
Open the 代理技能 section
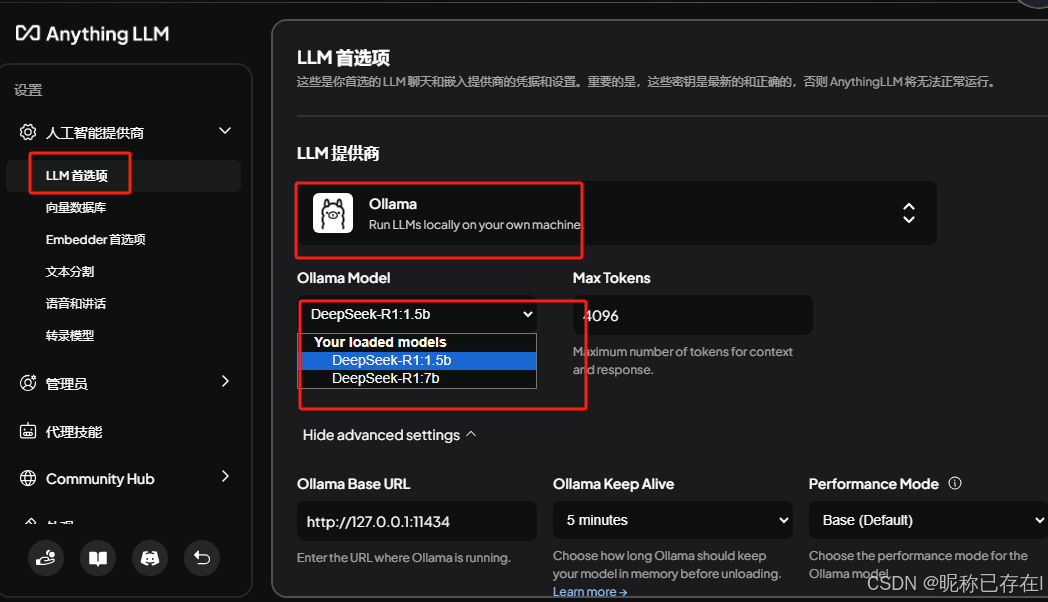click(74, 432)
